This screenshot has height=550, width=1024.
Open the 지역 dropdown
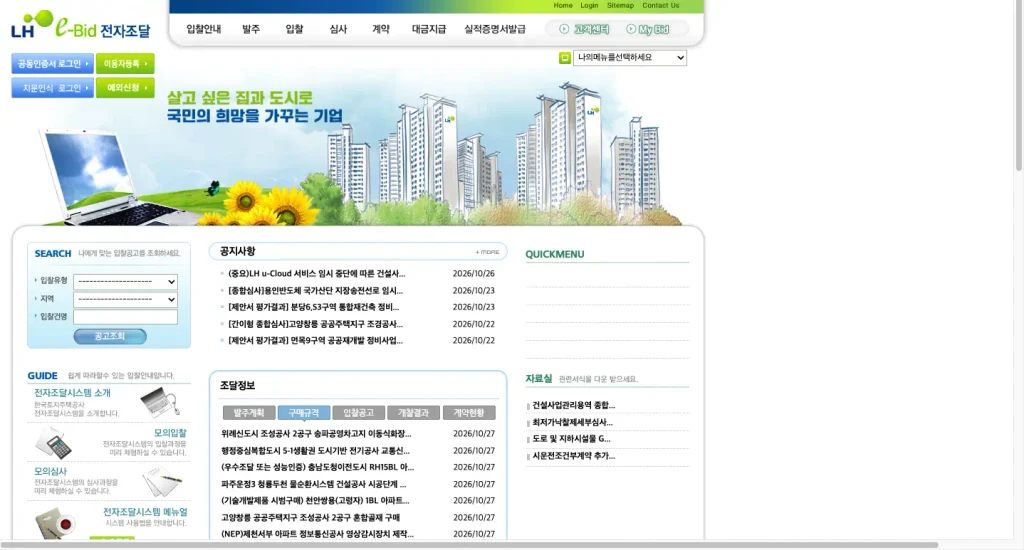coord(125,299)
